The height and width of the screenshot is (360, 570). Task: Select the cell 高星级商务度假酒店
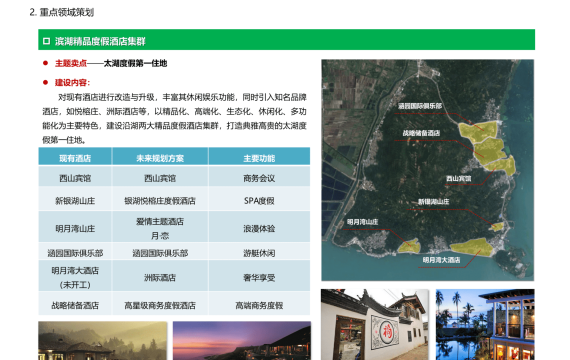coord(160,305)
